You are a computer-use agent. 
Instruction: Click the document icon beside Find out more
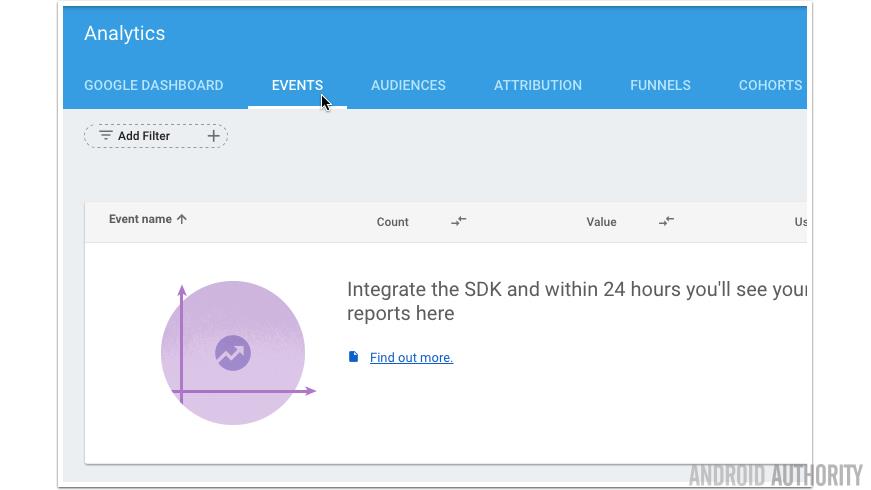pos(353,357)
